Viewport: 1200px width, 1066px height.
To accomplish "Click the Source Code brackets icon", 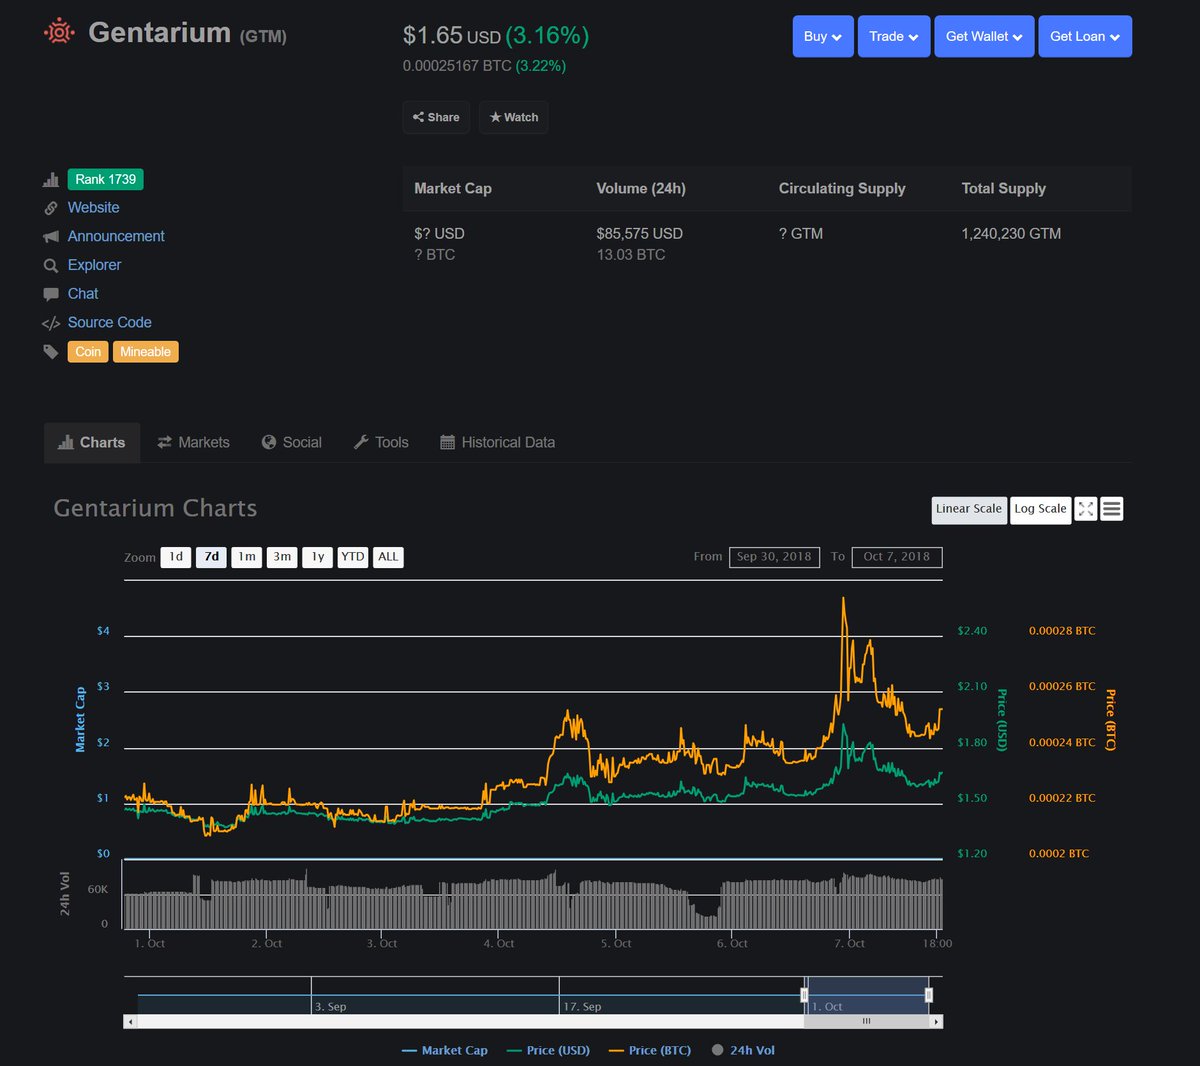I will (x=50, y=323).
